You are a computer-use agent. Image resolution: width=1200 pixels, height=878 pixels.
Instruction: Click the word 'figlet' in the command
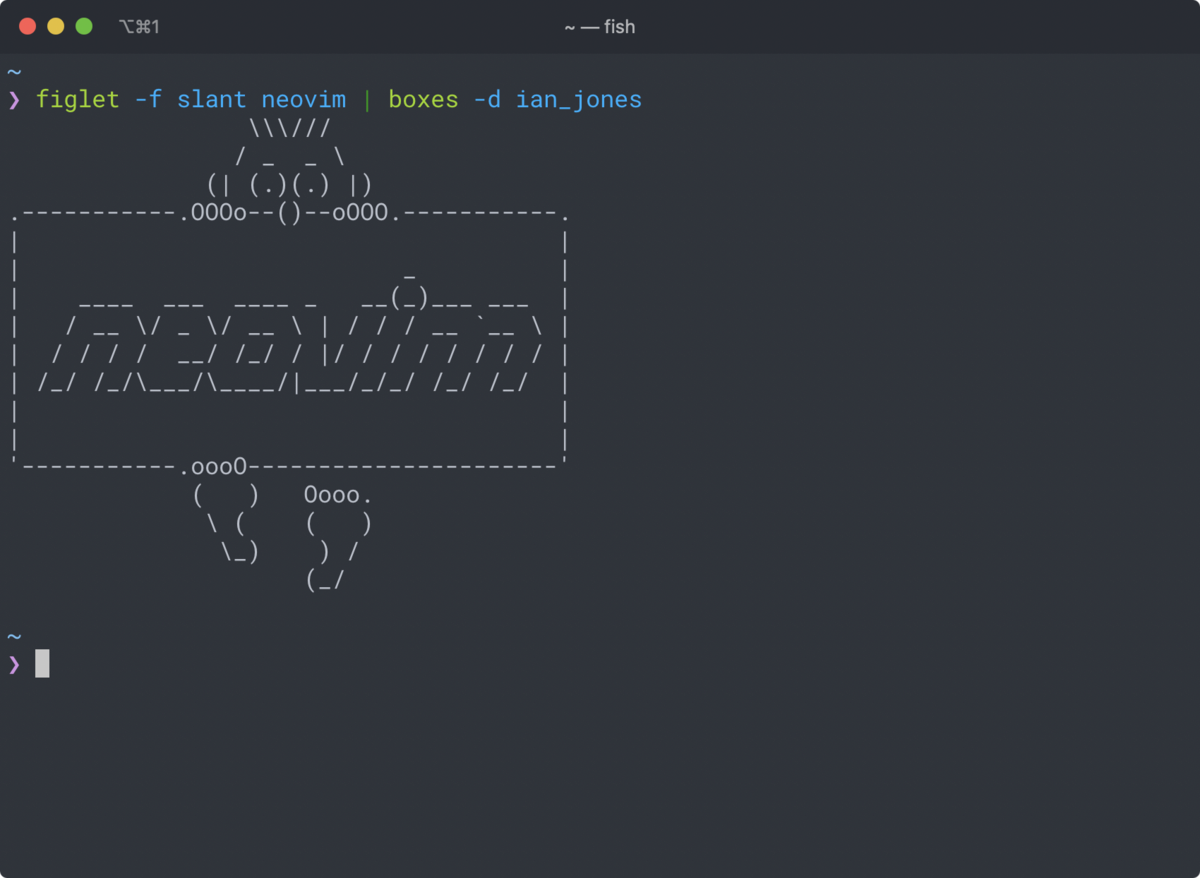[x=78, y=100]
